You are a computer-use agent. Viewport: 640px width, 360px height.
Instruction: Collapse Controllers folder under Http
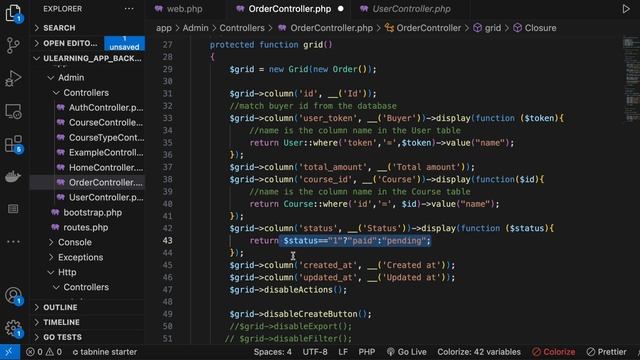pyautogui.click(x=87, y=287)
